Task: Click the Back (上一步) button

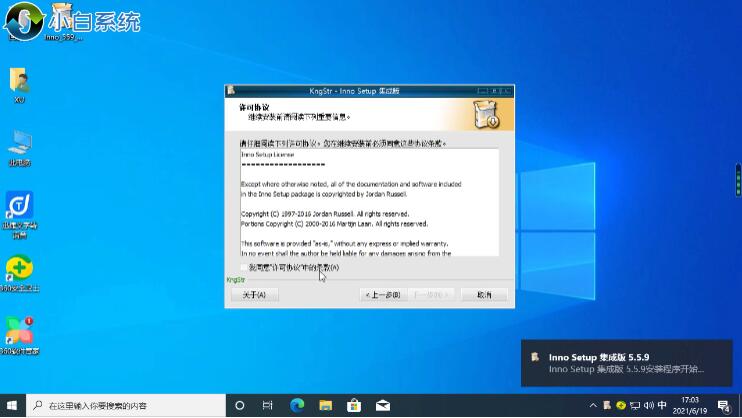Action: coord(384,295)
